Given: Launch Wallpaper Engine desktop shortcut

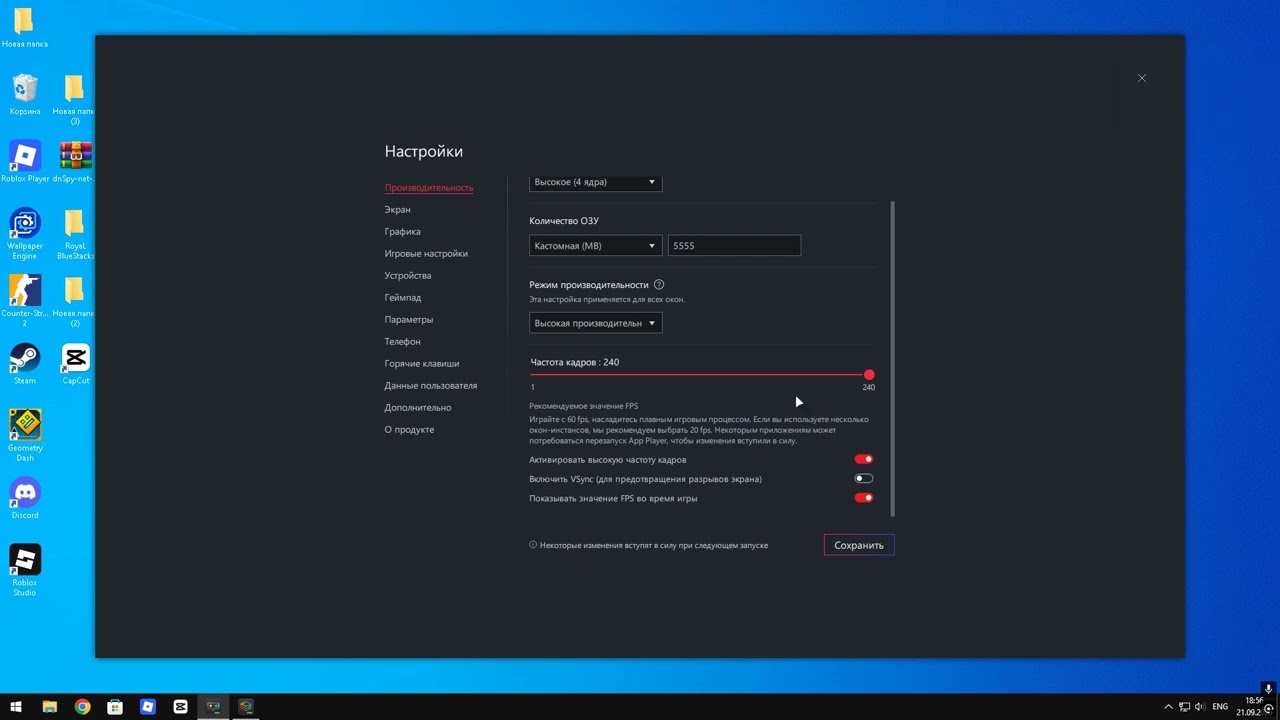Looking at the screenshot, I should [x=25, y=233].
